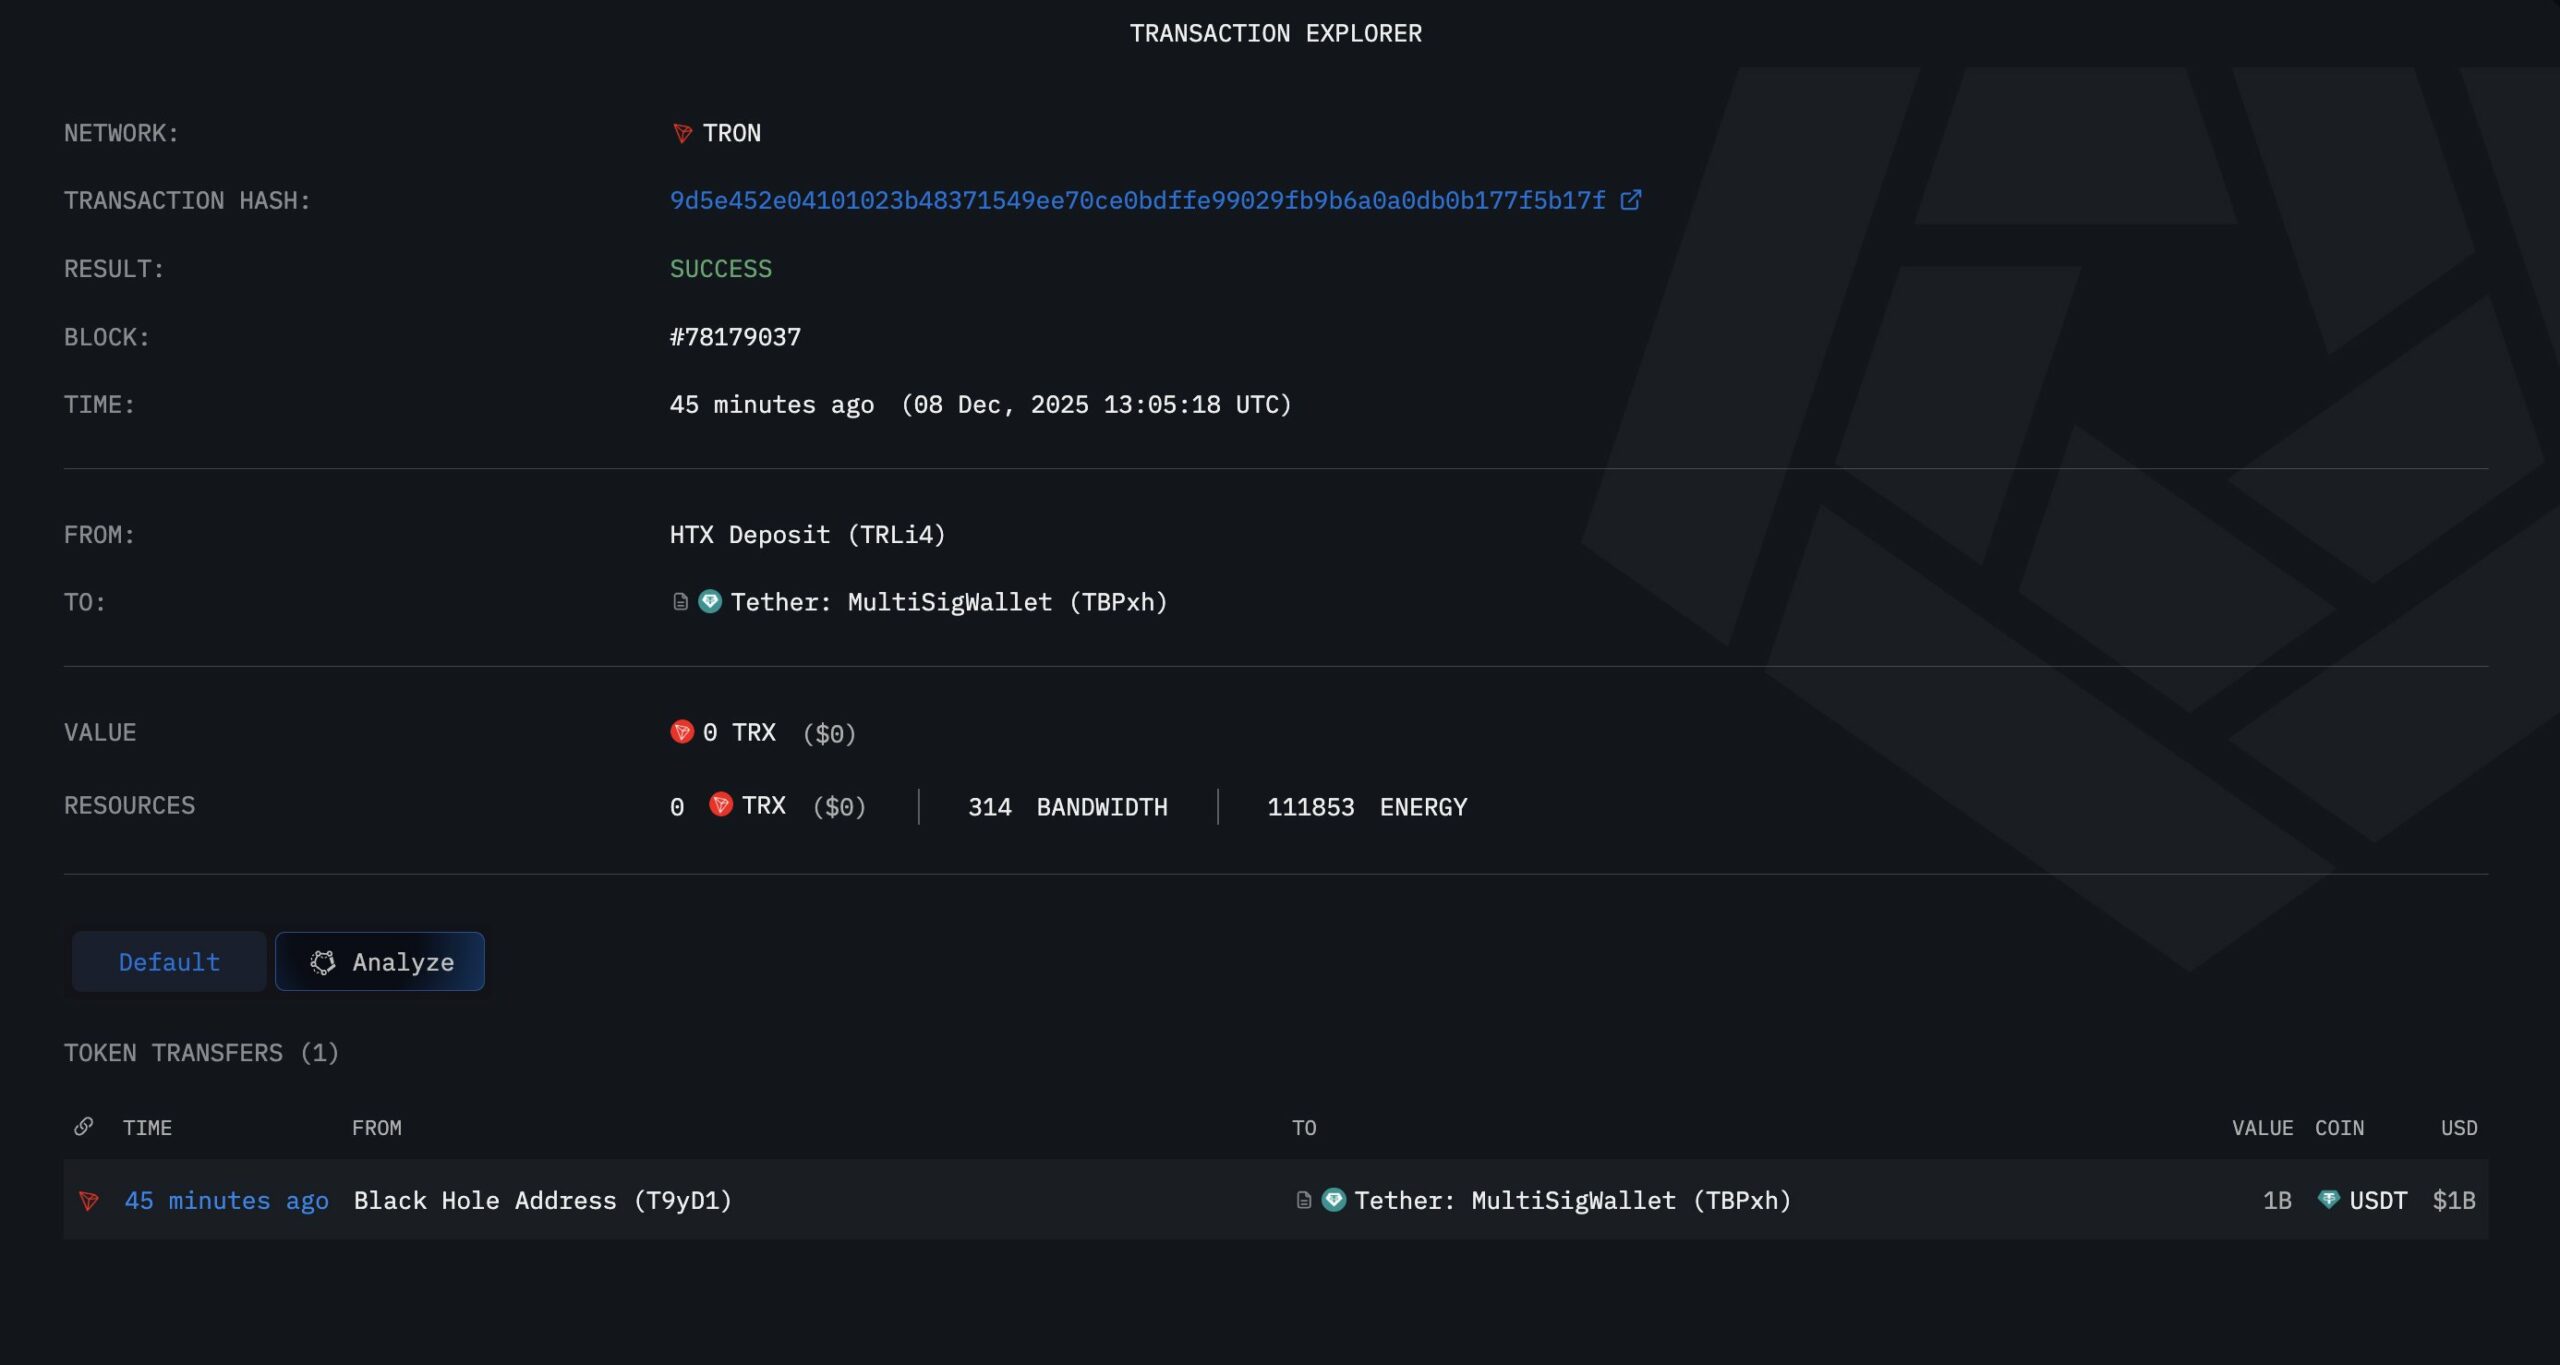The height and width of the screenshot is (1365, 2560).
Task: Click USDT coin icon in transfer row
Action: 2328,1200
